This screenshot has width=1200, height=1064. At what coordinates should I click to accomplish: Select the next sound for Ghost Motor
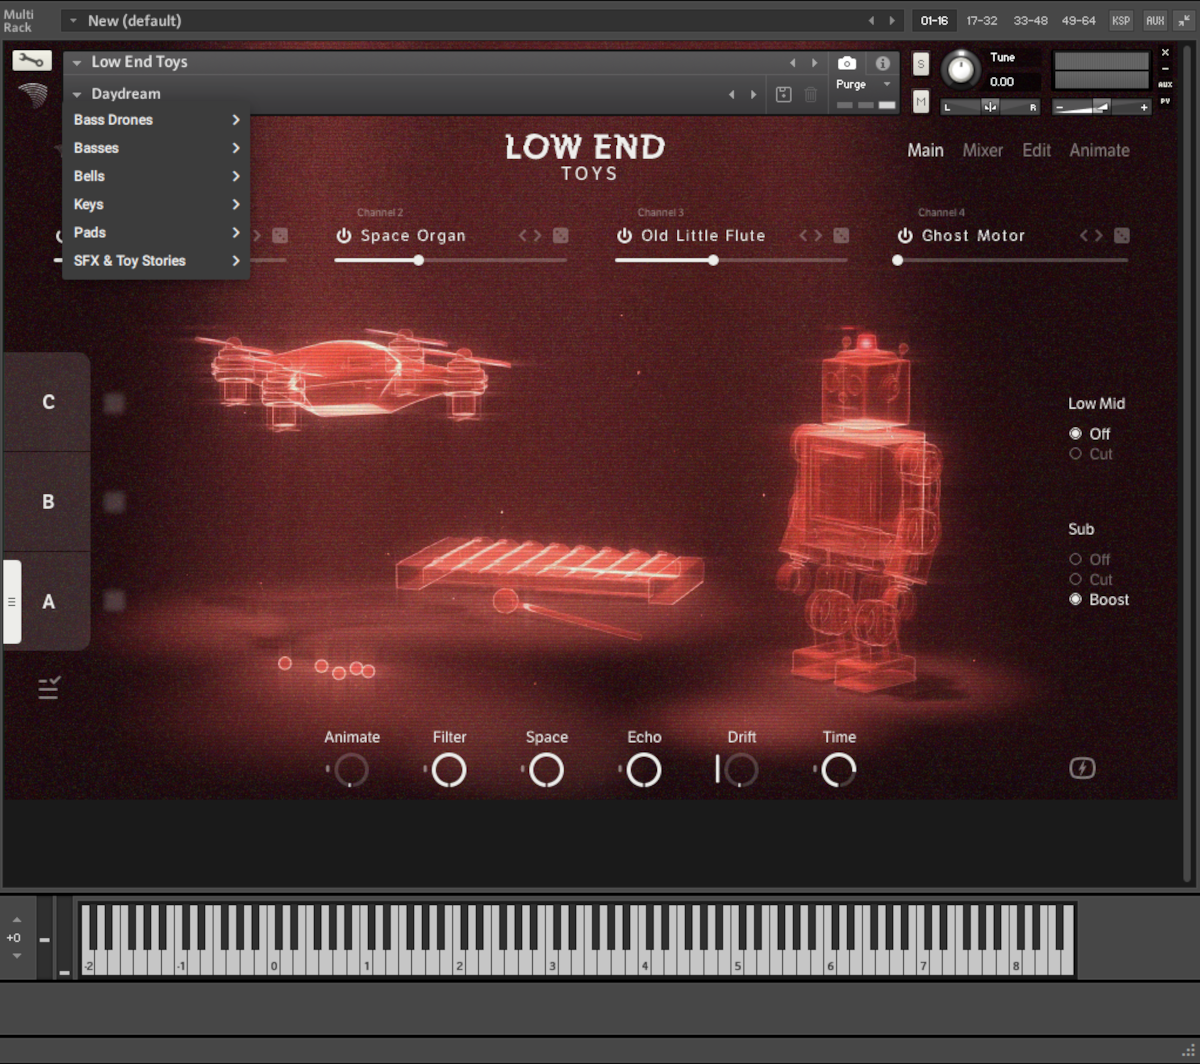[1099, 236]
